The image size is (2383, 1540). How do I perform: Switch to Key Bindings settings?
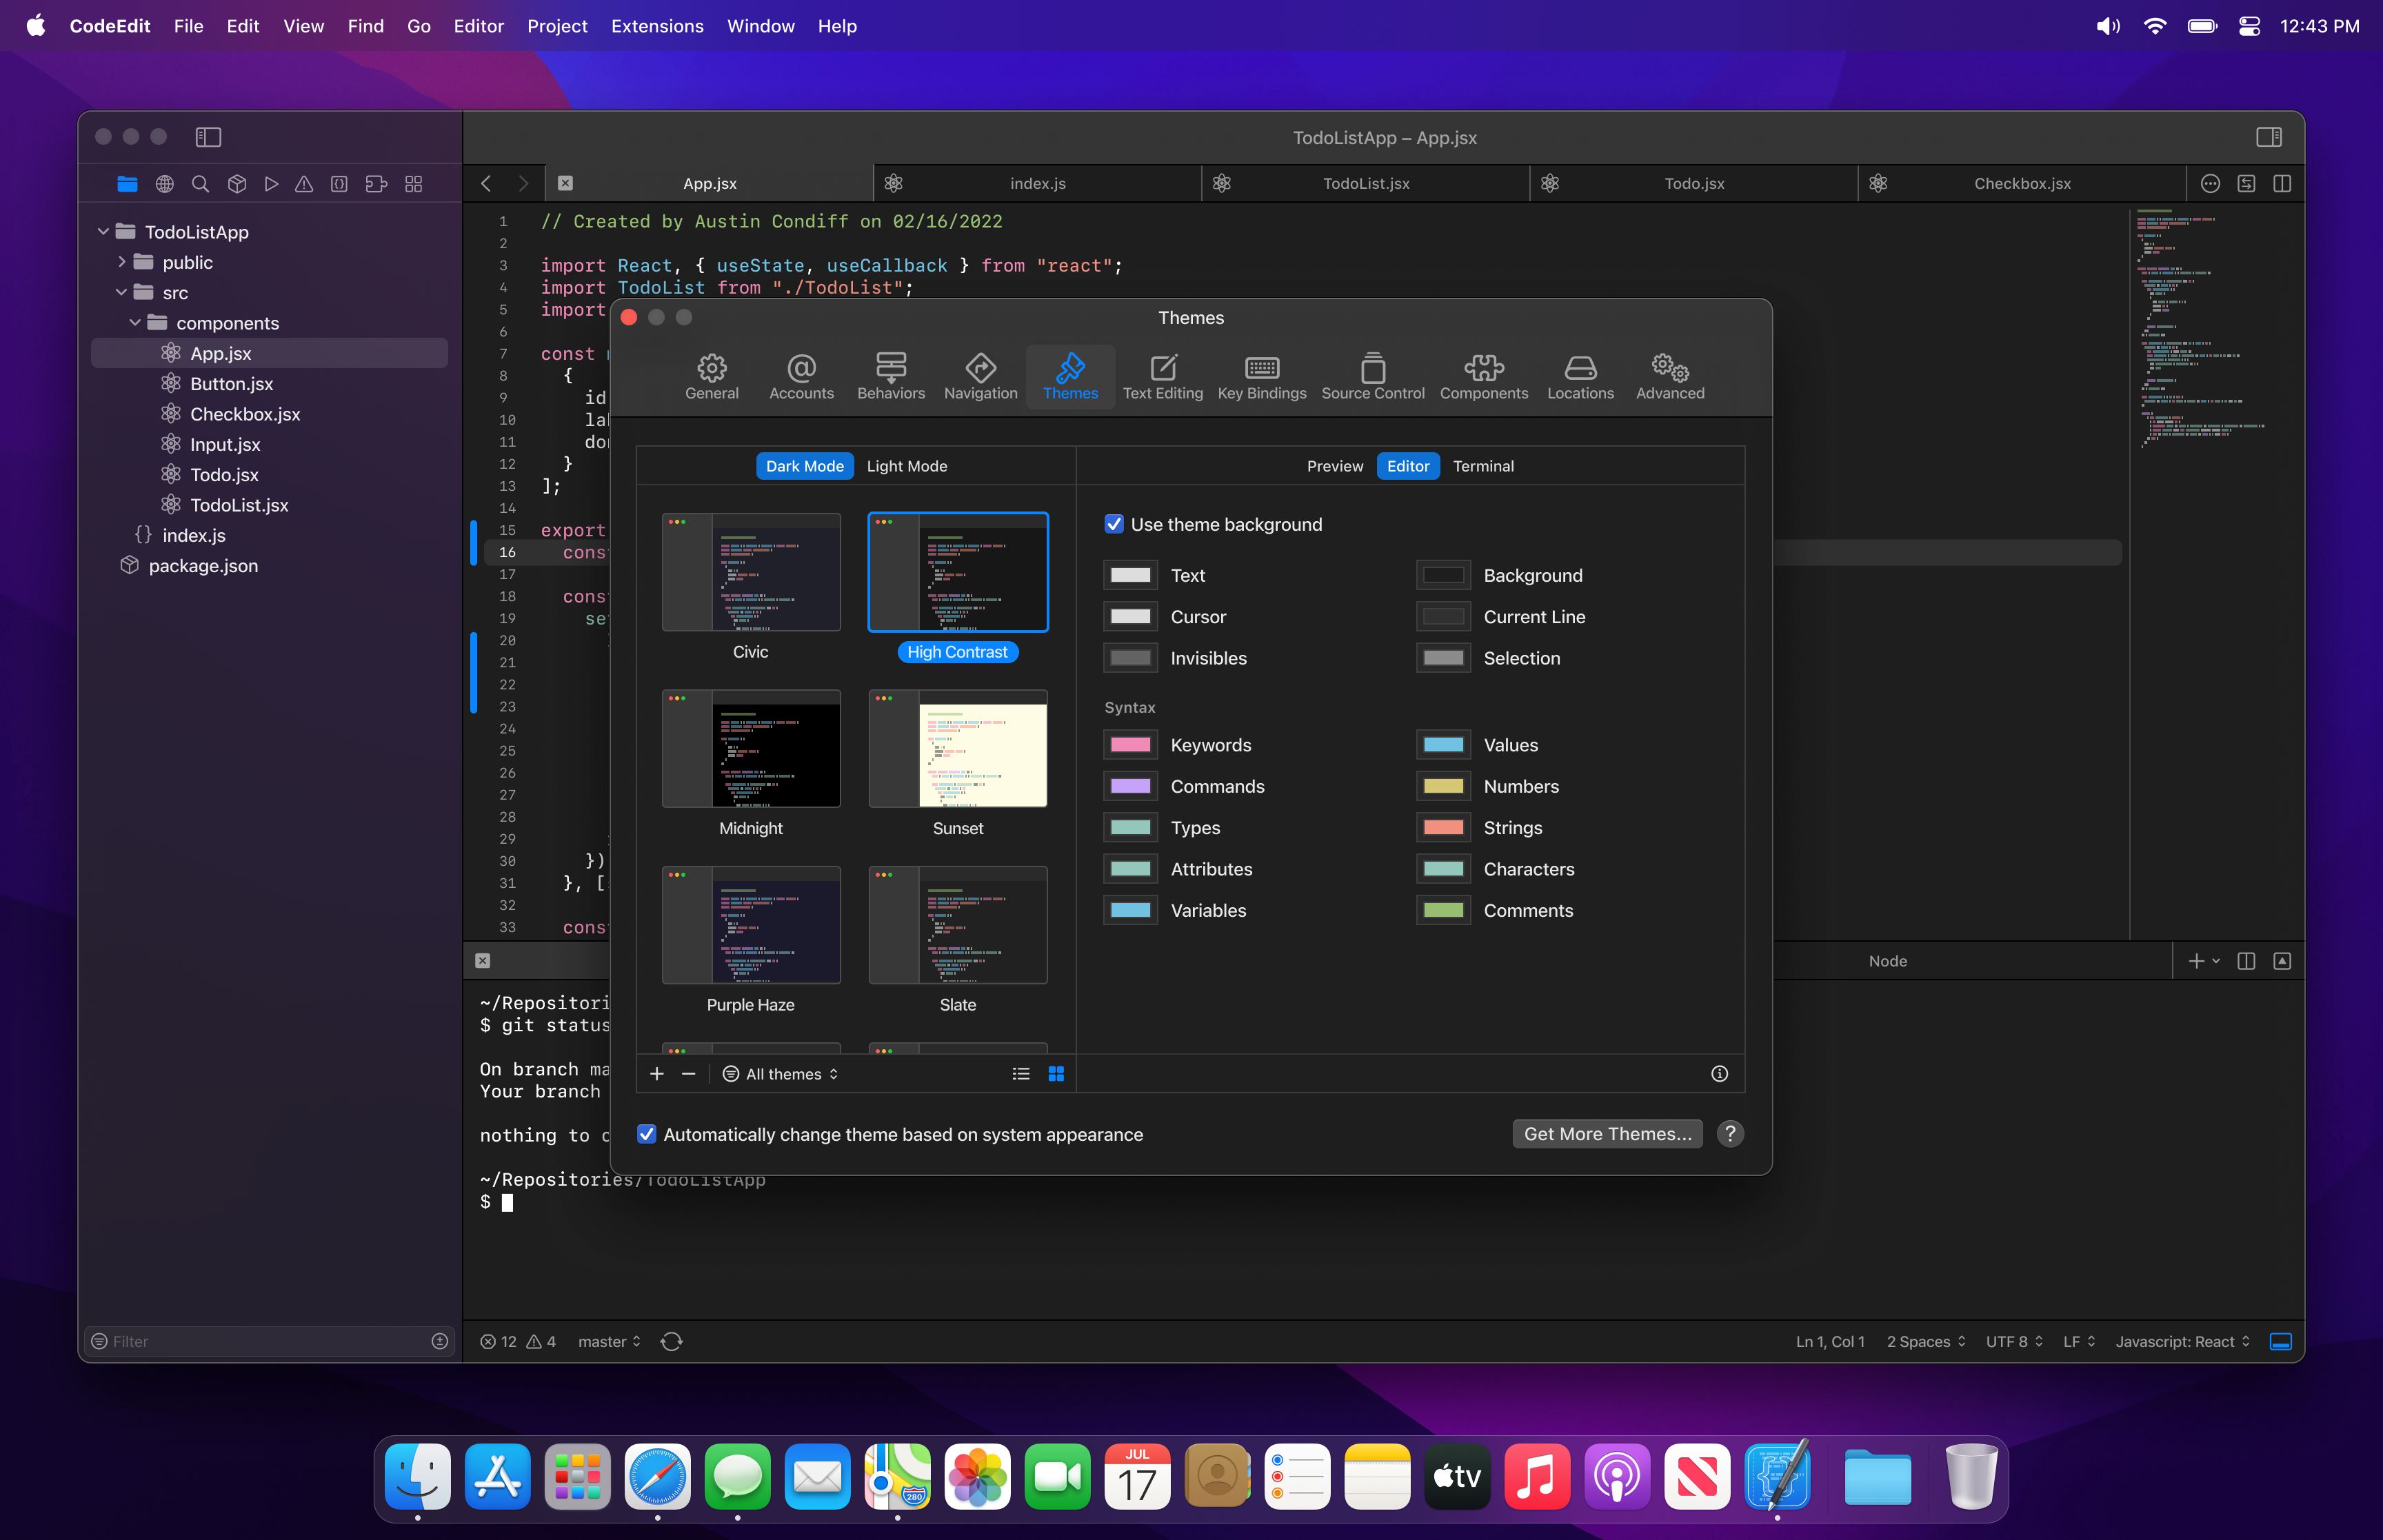[1261, 376]
